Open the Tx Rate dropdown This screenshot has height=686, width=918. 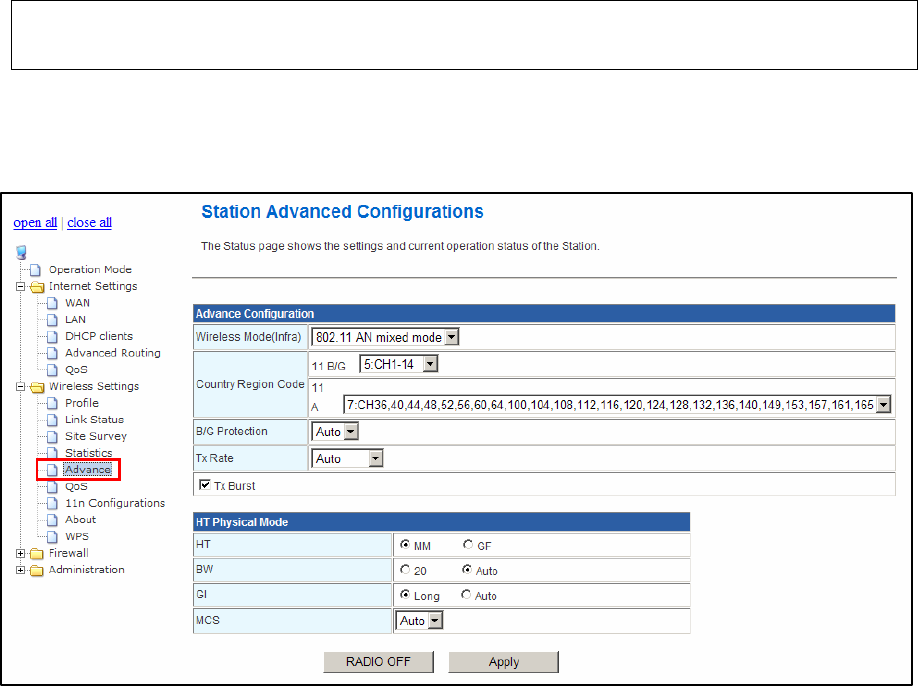(347, 459)
